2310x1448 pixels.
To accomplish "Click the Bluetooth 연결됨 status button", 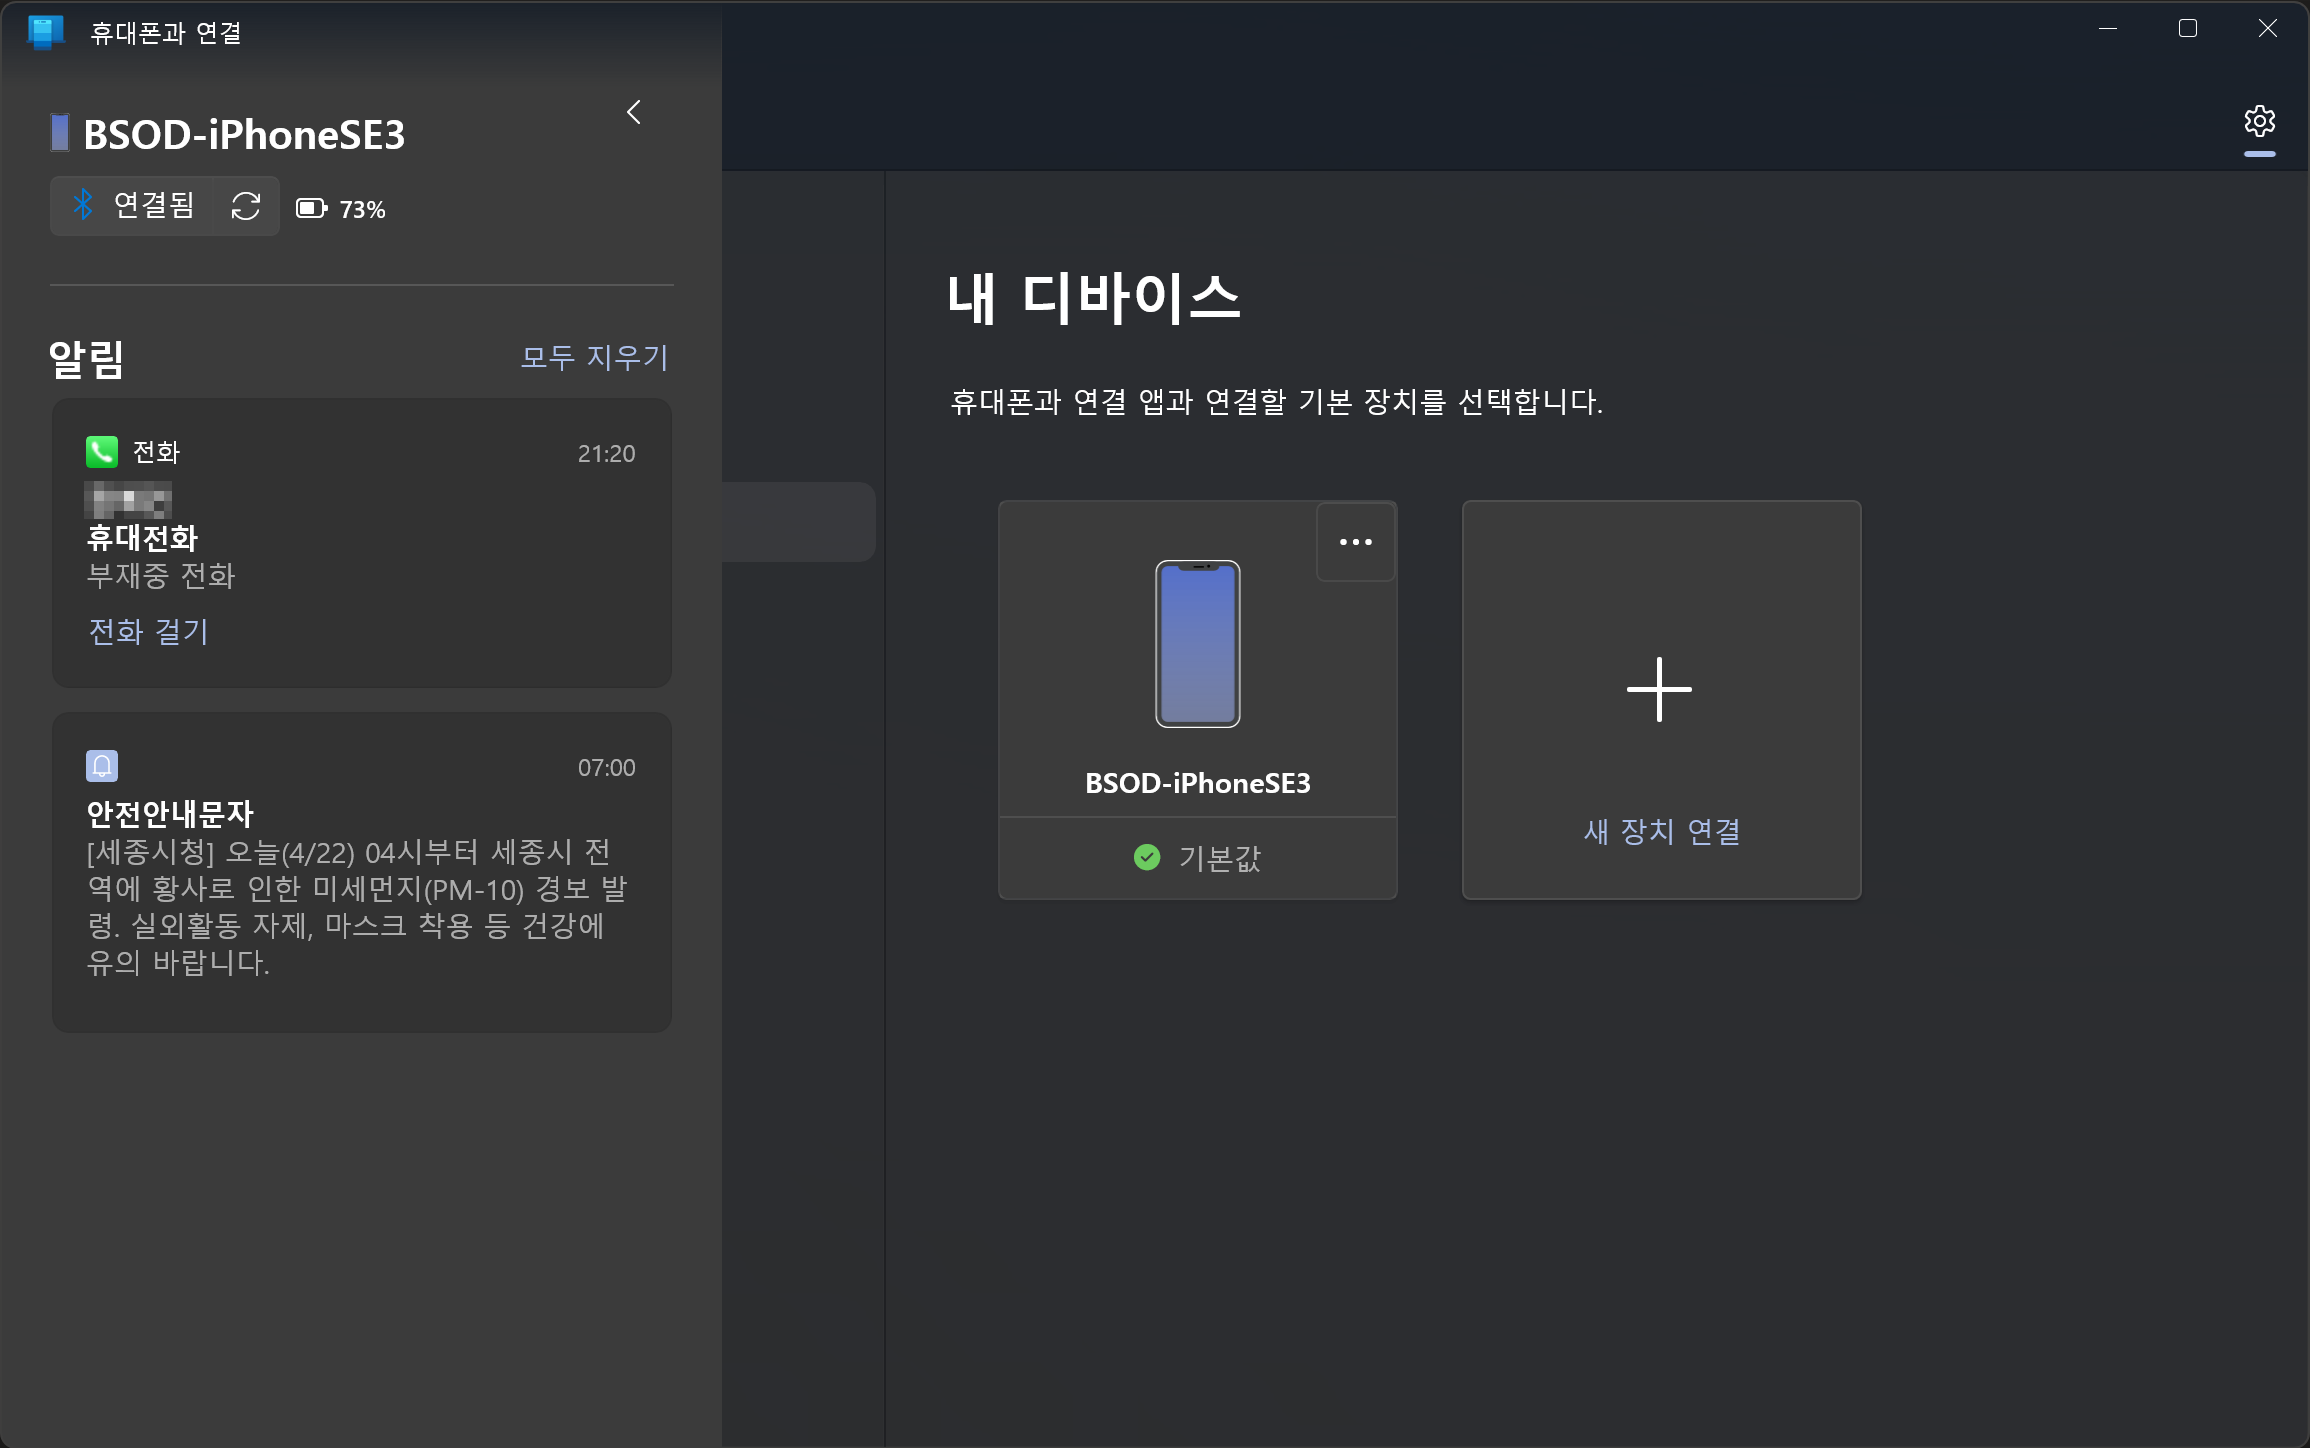I will tap(133, 206).
